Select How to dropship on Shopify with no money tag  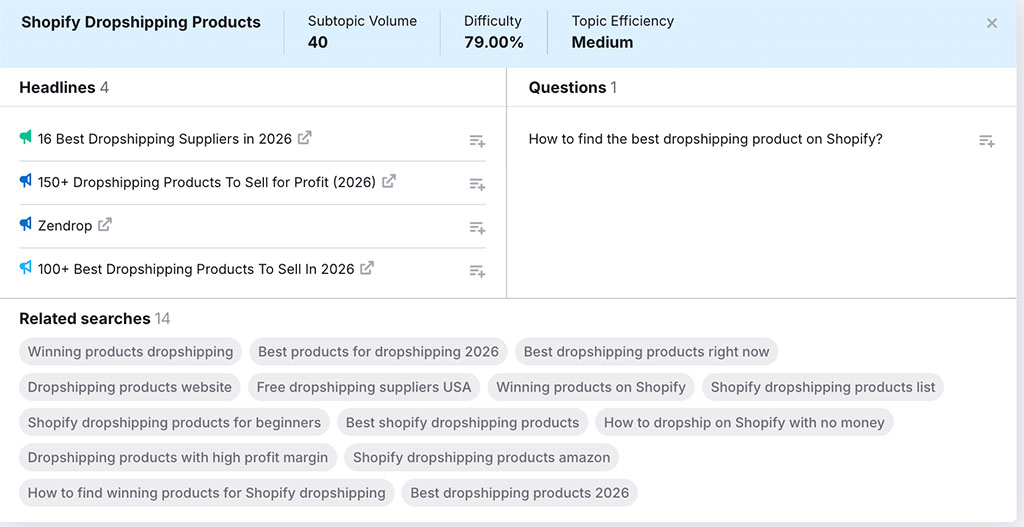click(744, 422)
